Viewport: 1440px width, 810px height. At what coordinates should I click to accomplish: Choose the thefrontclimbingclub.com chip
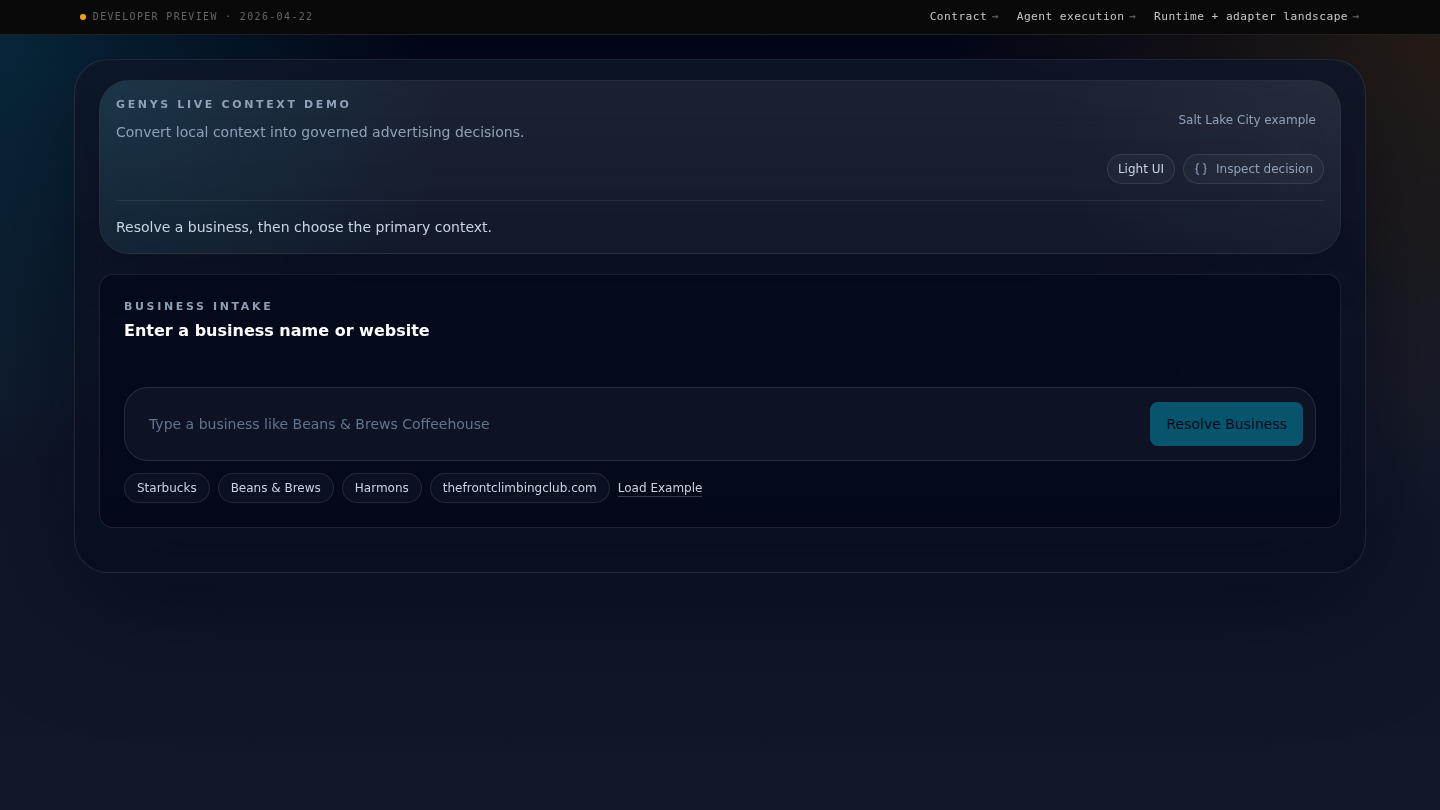coord(520,488)
